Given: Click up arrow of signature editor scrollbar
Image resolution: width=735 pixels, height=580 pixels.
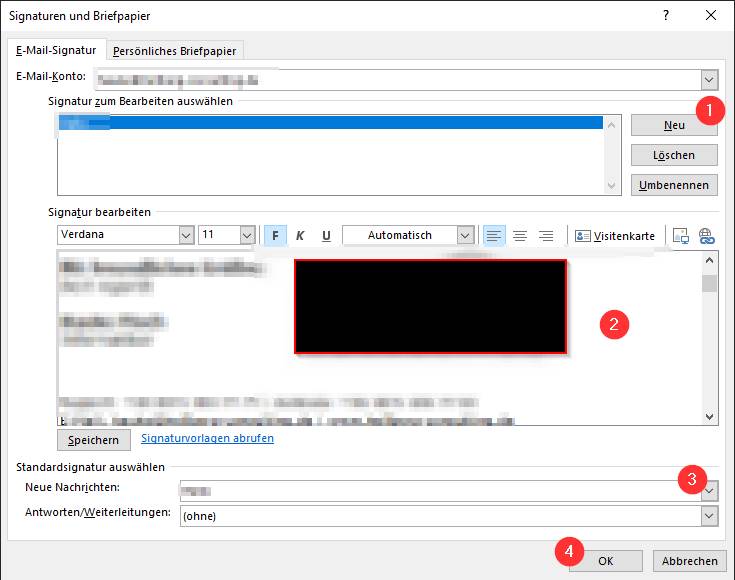Looking at the screenshot, I should tap(710, 260).
